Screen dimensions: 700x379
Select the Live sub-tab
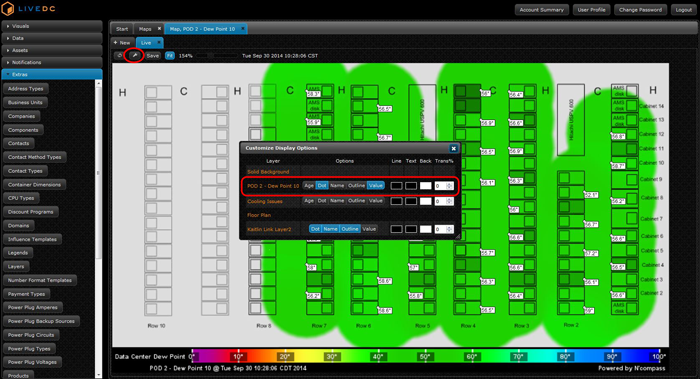[x=146, y=43]
